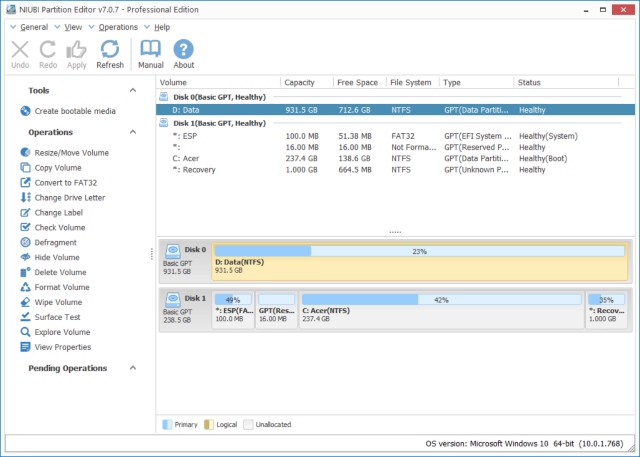Click the Copy Volume icon

coord(25,168)
